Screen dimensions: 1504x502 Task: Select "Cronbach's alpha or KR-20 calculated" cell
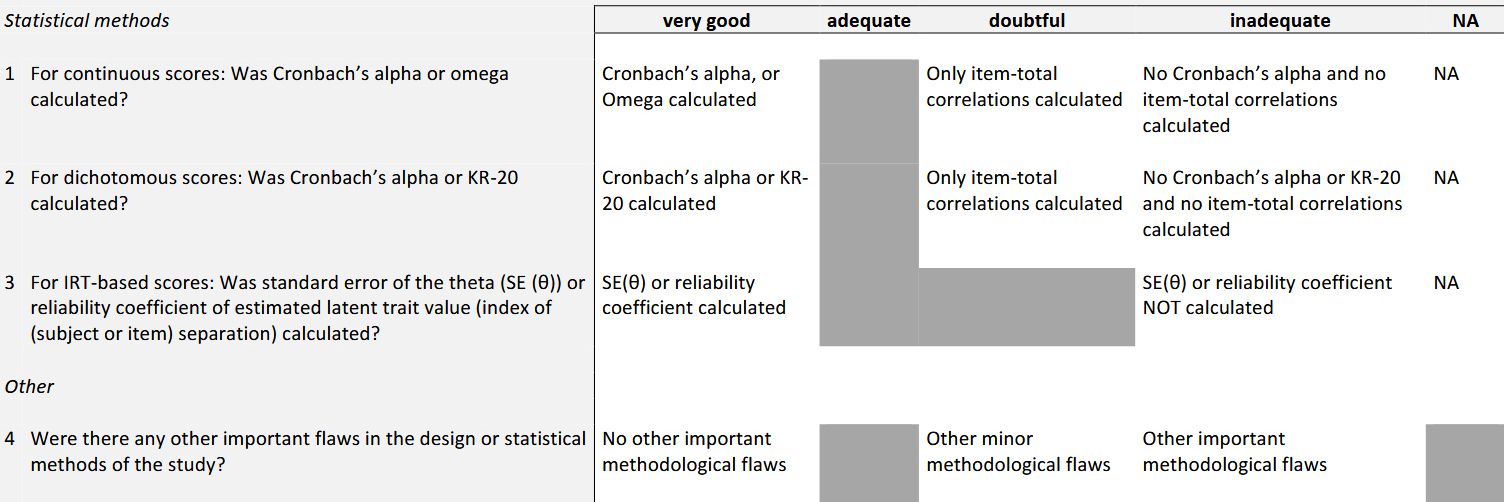tap(705, 190)
